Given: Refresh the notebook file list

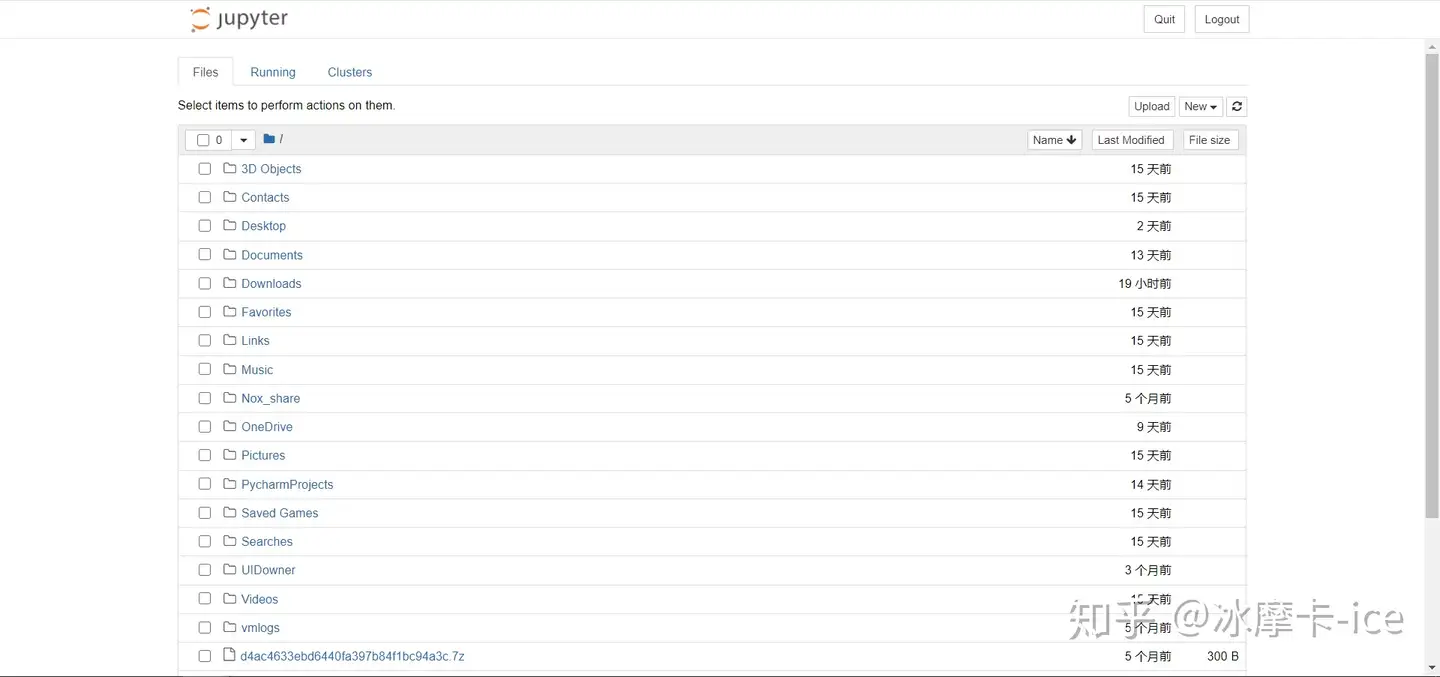Looking at the screenshot, I should point(1237,106).
